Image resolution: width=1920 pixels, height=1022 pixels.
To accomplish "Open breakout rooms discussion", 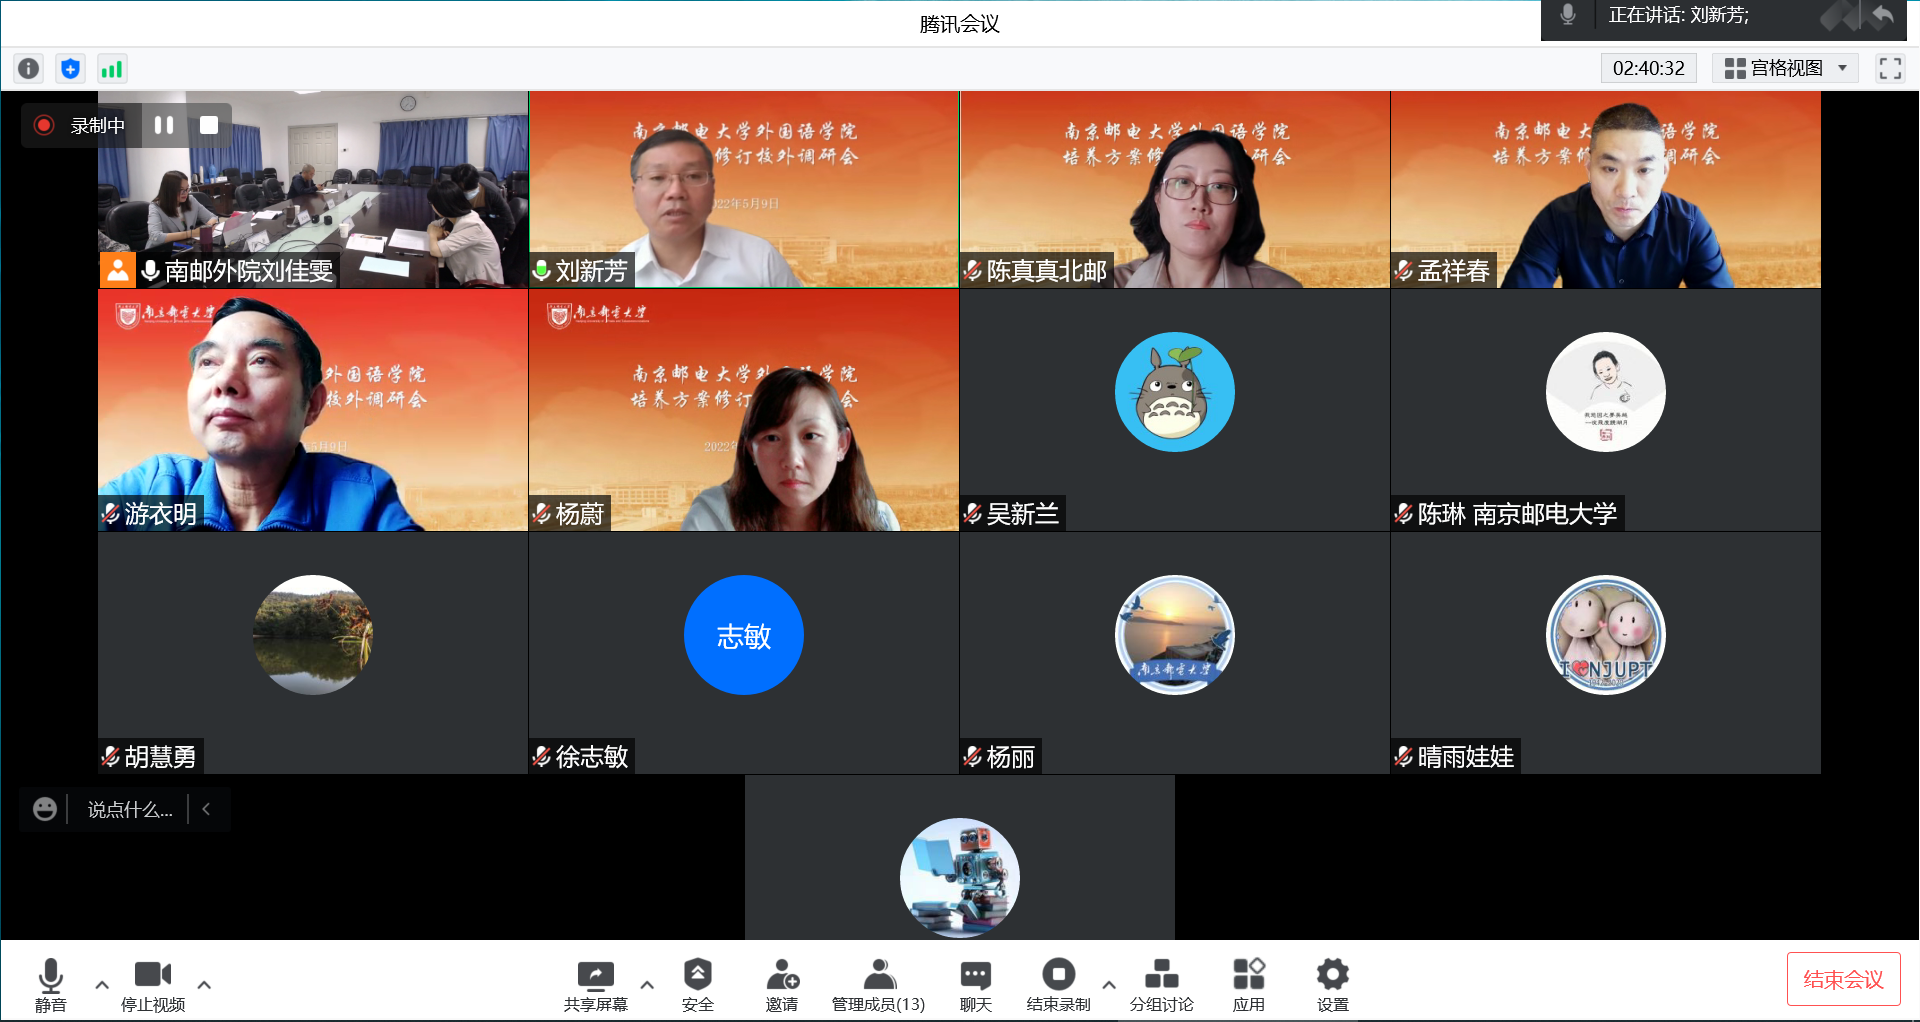I will 1161,984.
